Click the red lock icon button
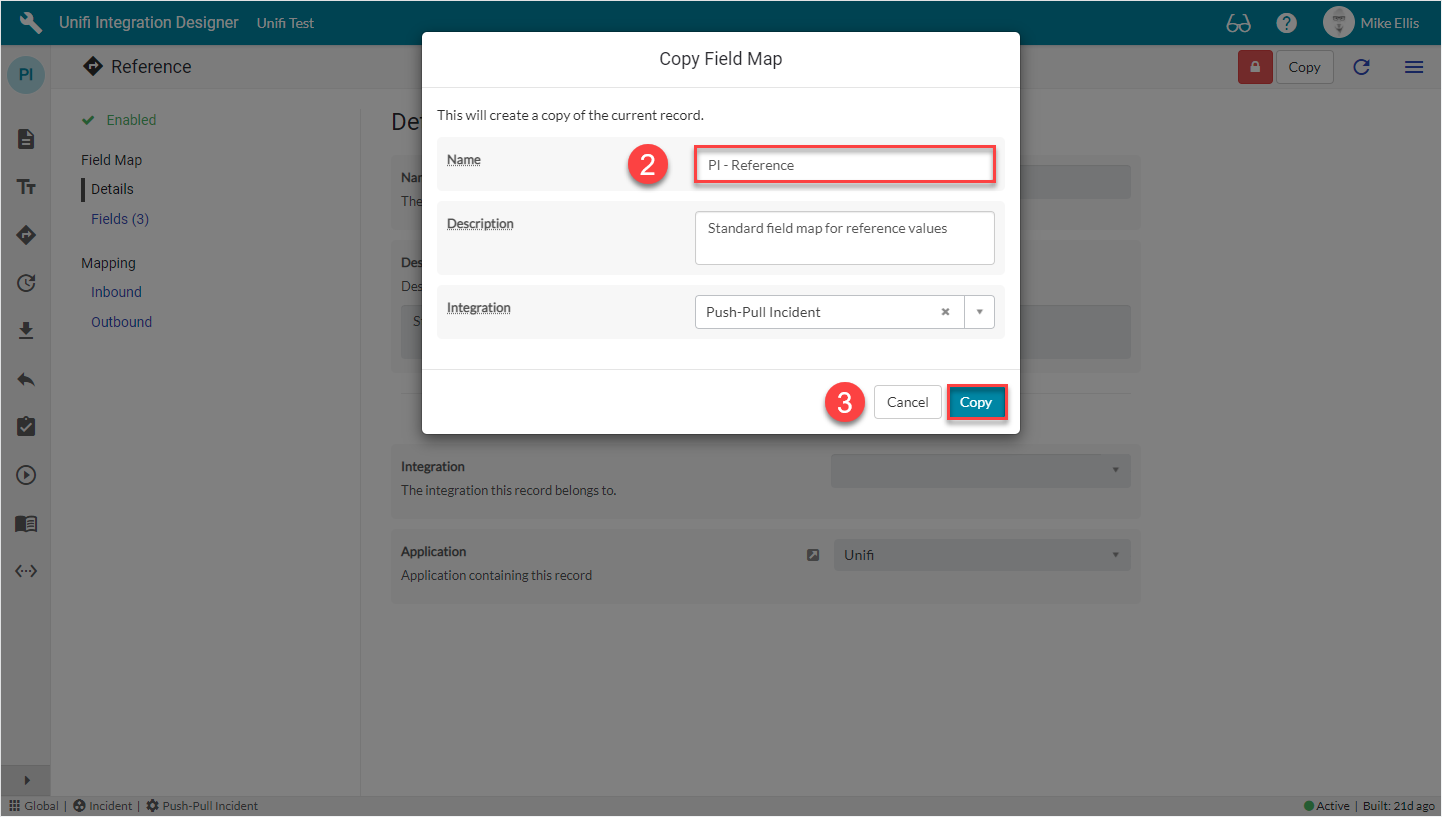 coord(1254,67)
